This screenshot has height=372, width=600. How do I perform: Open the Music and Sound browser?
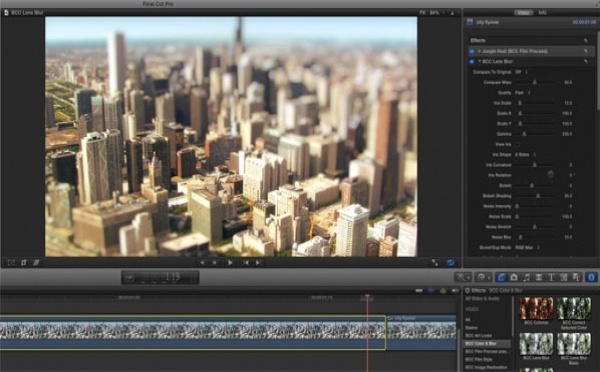(x=527, y=277)
